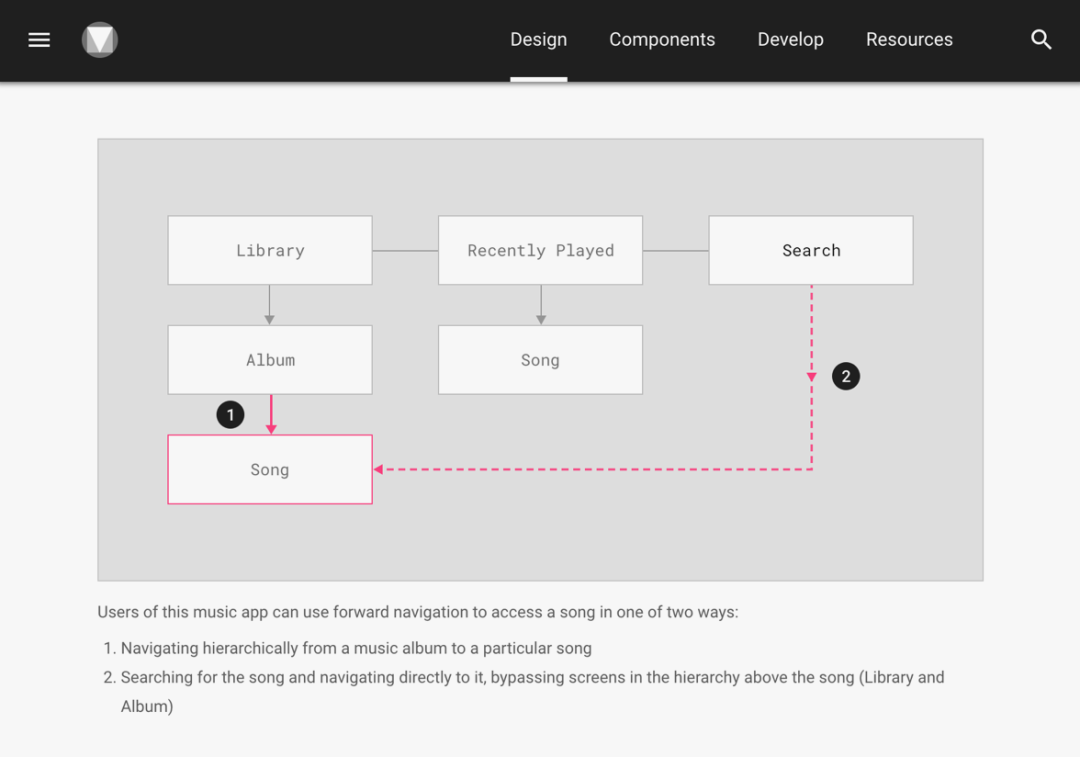
Task: Click the paragraph starting "Users of this music app"
Action: coord(418,612)
